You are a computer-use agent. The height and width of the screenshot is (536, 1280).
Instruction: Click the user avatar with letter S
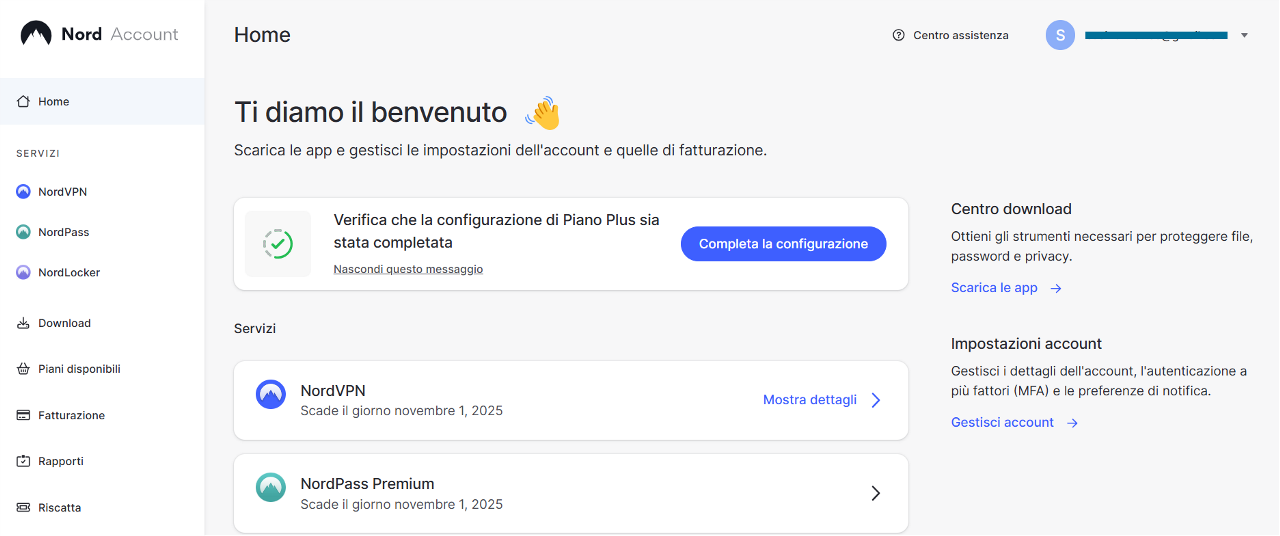tap(1060, 35)
